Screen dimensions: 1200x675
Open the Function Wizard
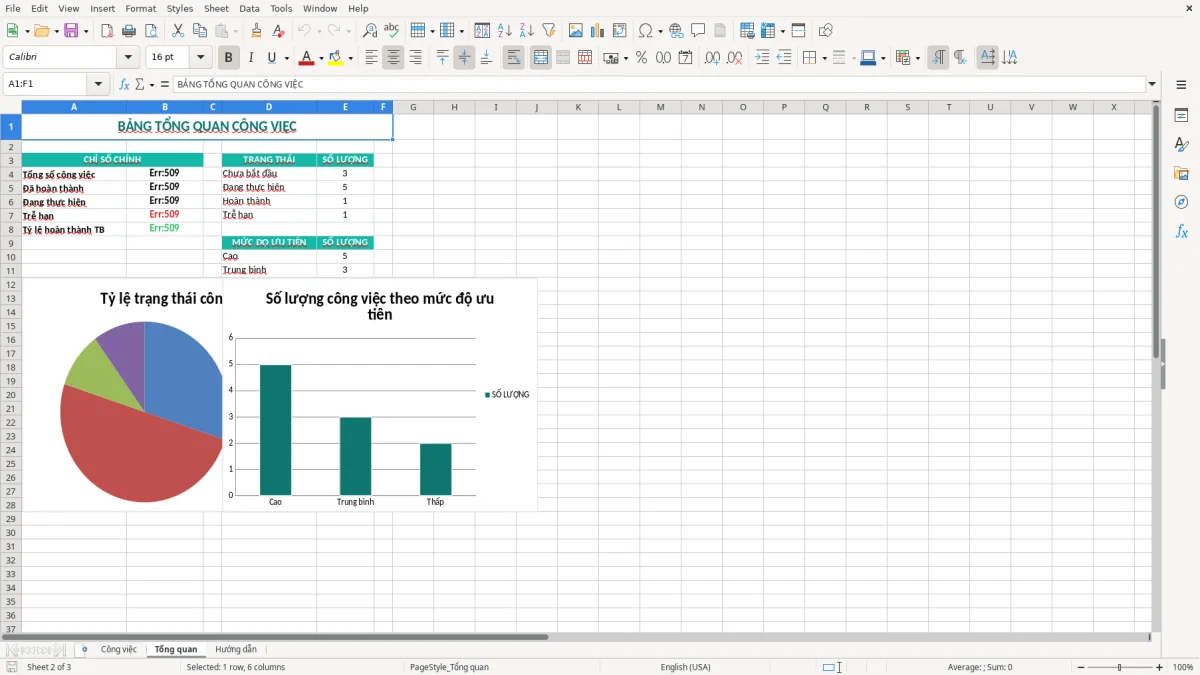click(x=124, y=84)
